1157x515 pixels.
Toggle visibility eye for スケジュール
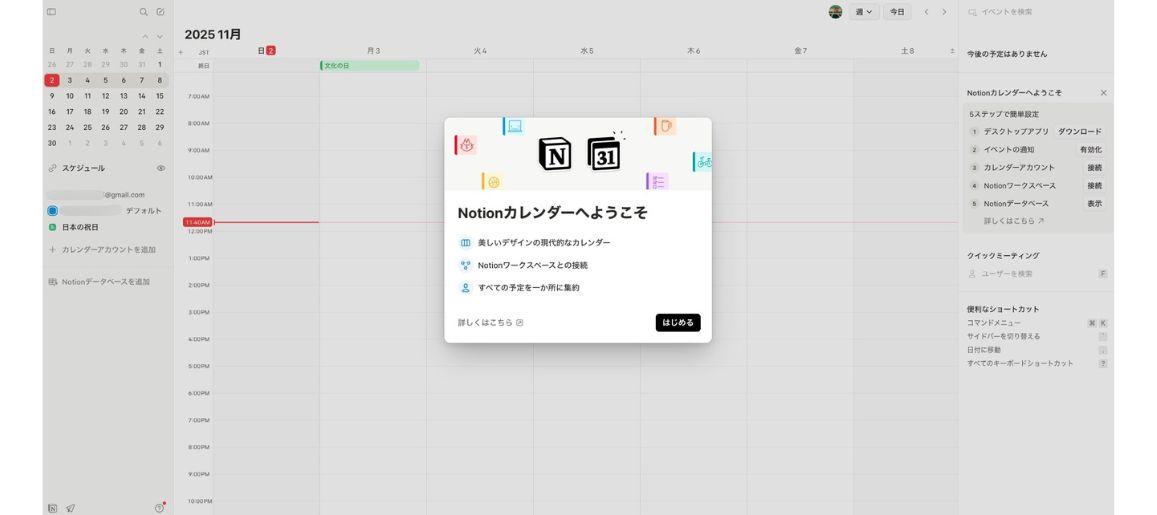click(161, 168)
